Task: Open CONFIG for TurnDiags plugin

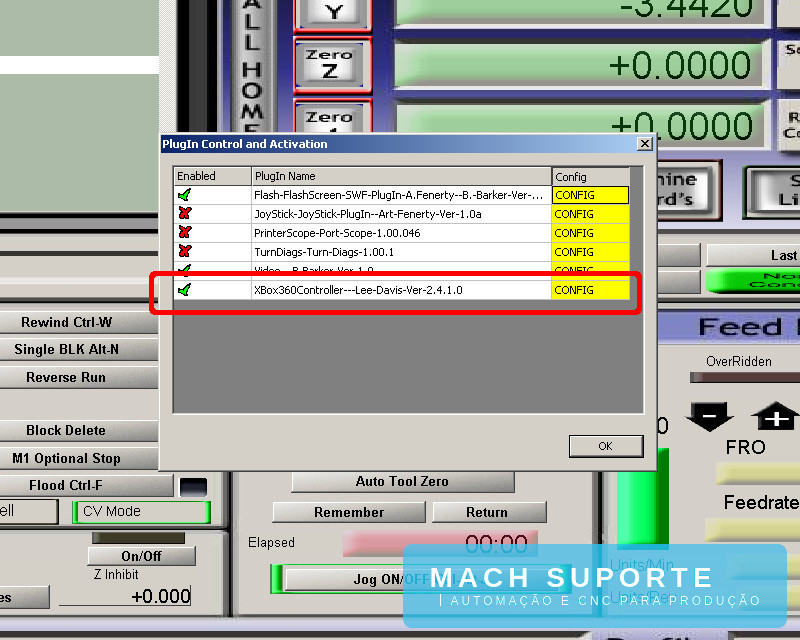Action: pos(590,252)
